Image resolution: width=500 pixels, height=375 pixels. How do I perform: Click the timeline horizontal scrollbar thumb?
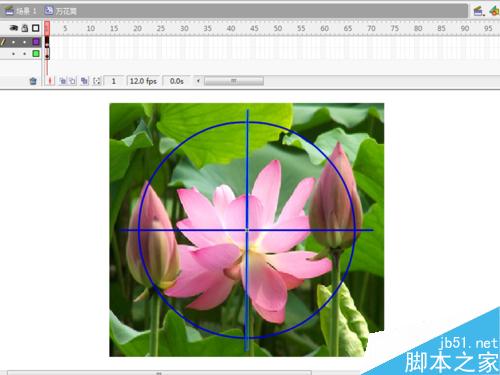234,81
